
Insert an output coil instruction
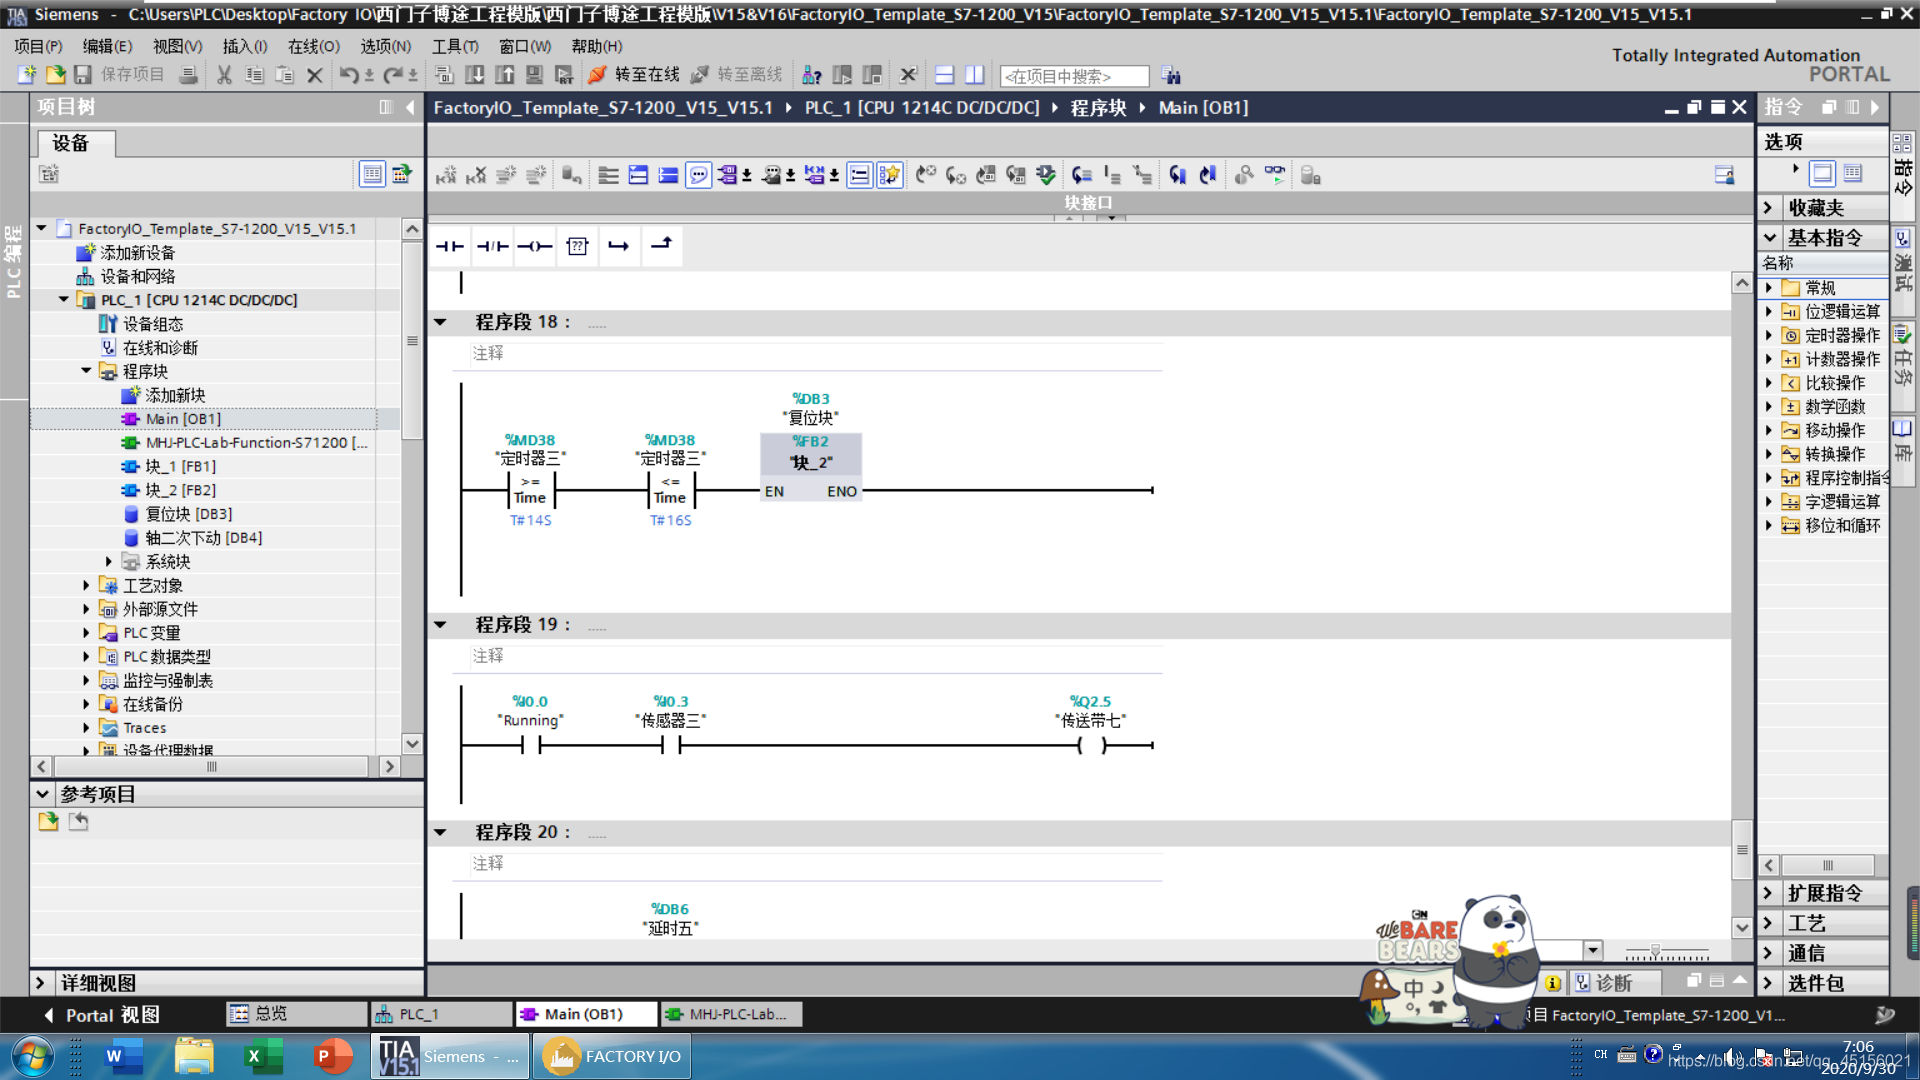(x=535, y=246)
